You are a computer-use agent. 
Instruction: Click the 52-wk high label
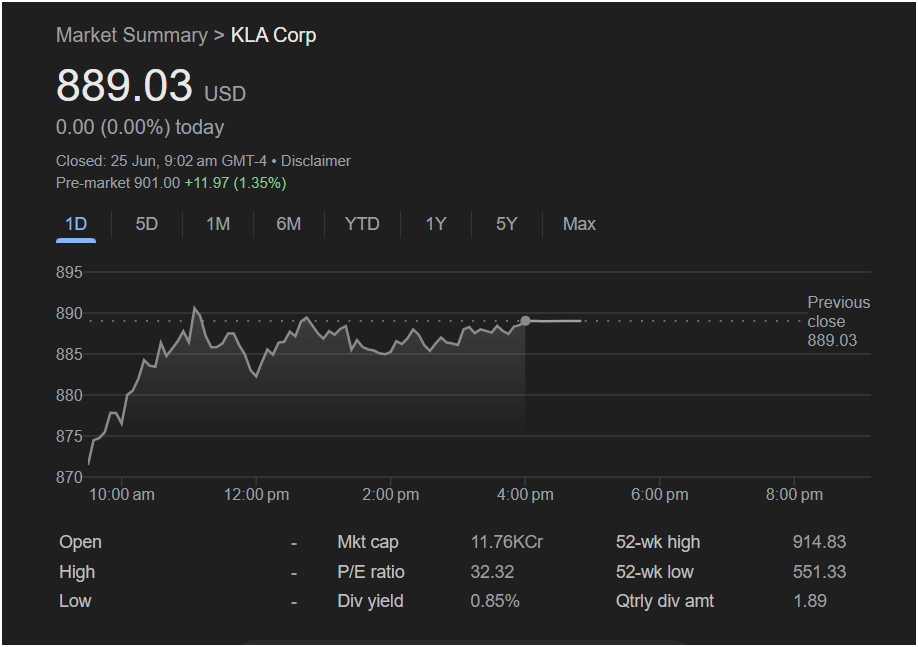[x=657, y=542]
